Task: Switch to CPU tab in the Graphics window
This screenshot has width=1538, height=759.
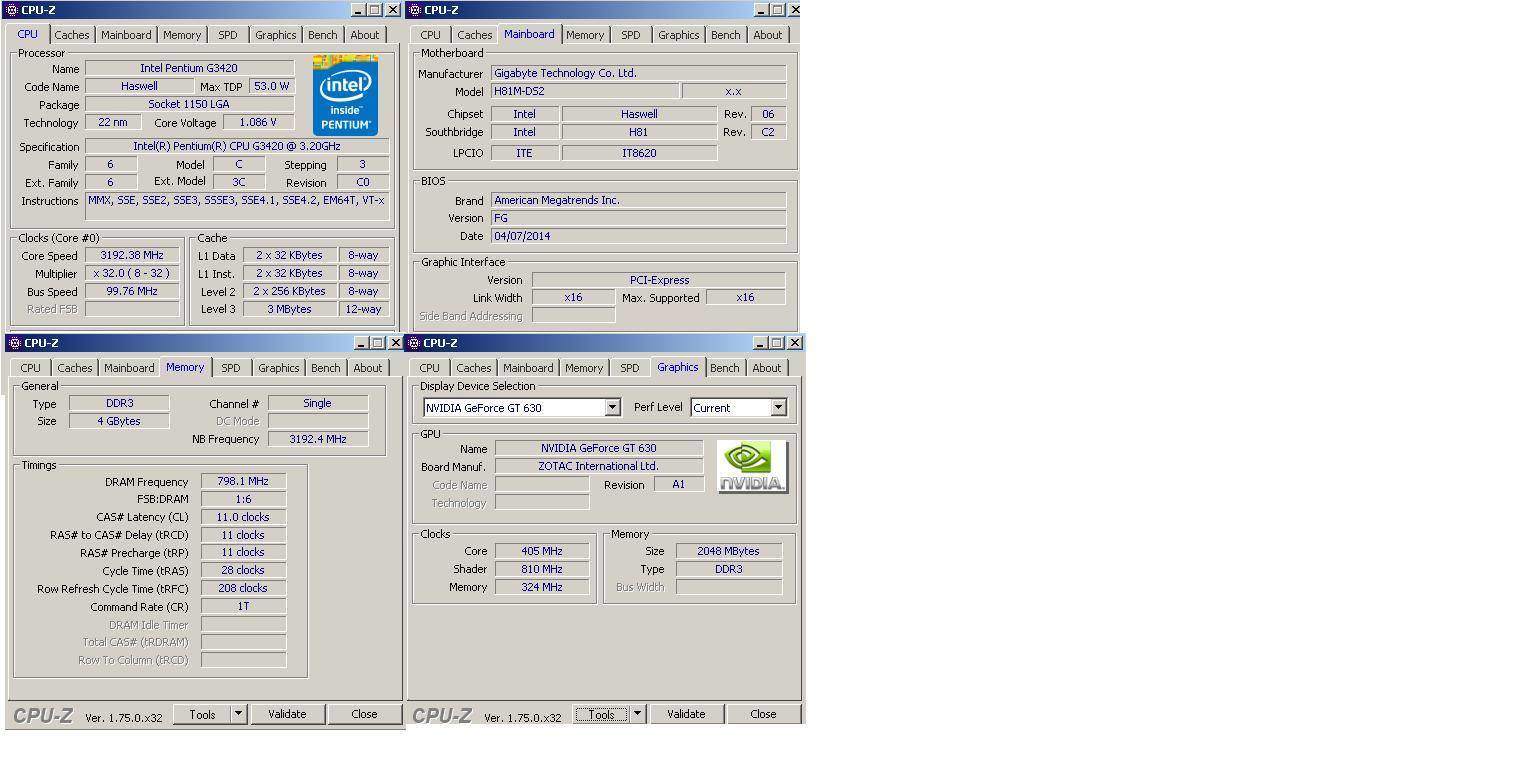Action: pos(429,368)
